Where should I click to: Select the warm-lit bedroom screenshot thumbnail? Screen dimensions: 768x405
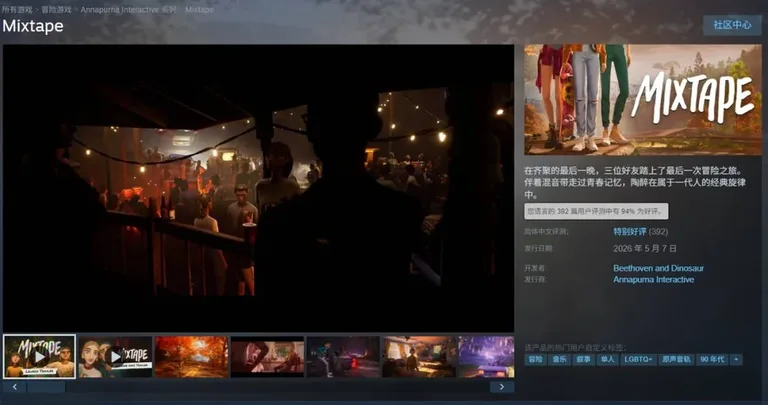419,357
